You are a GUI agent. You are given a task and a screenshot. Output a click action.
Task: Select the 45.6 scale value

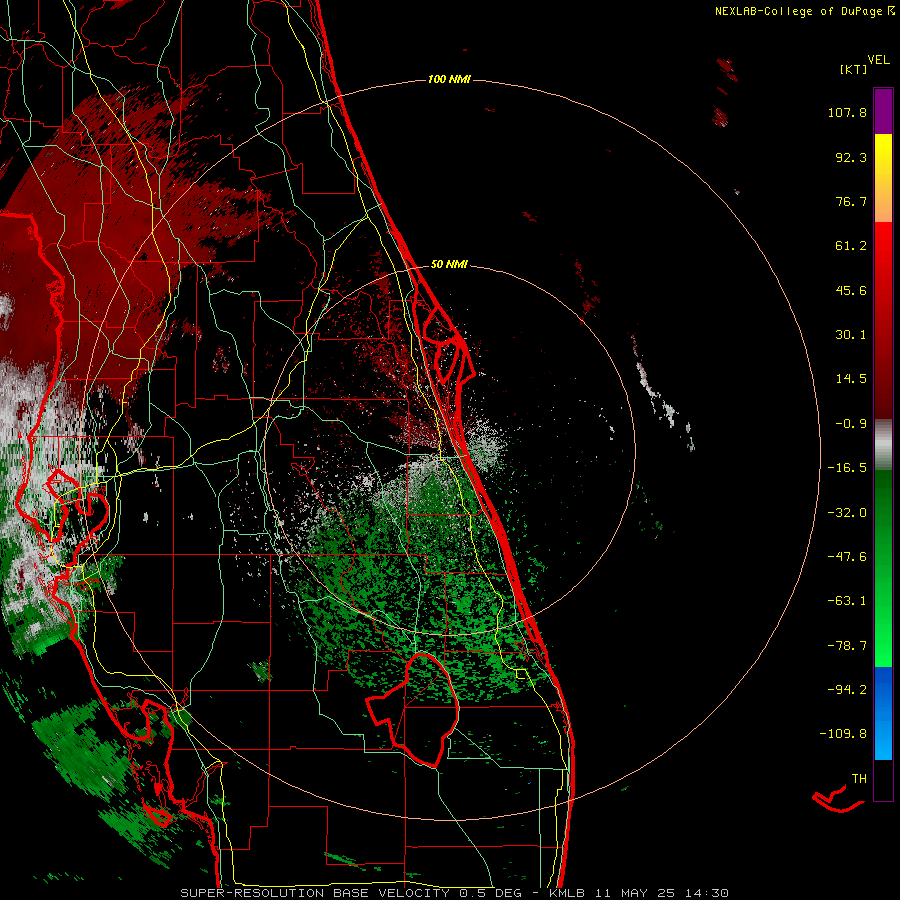(x=851, y=290)
